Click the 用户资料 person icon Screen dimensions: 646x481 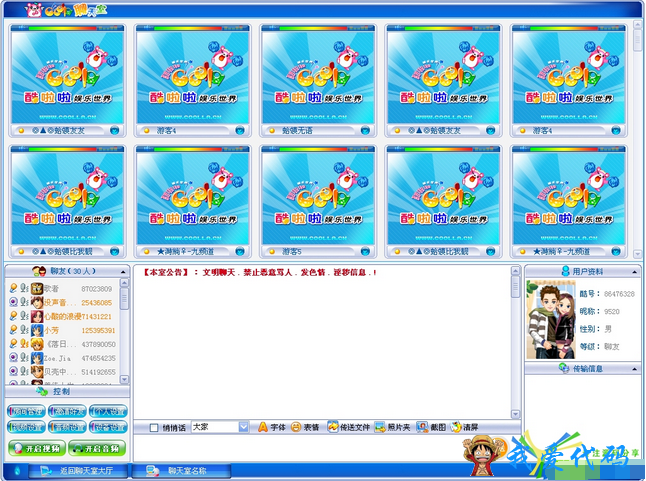566,271
